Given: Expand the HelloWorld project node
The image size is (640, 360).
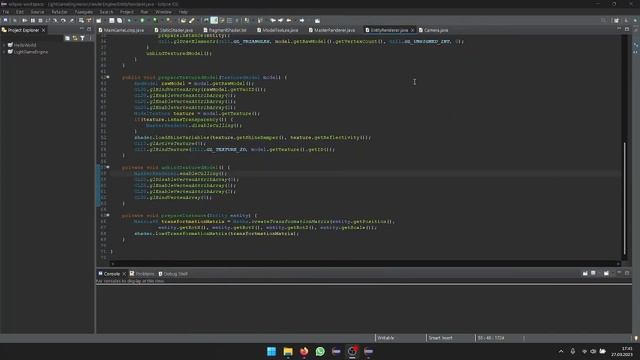Looking at the screenshot, I should pyautogui.click(x=4, y=45).
